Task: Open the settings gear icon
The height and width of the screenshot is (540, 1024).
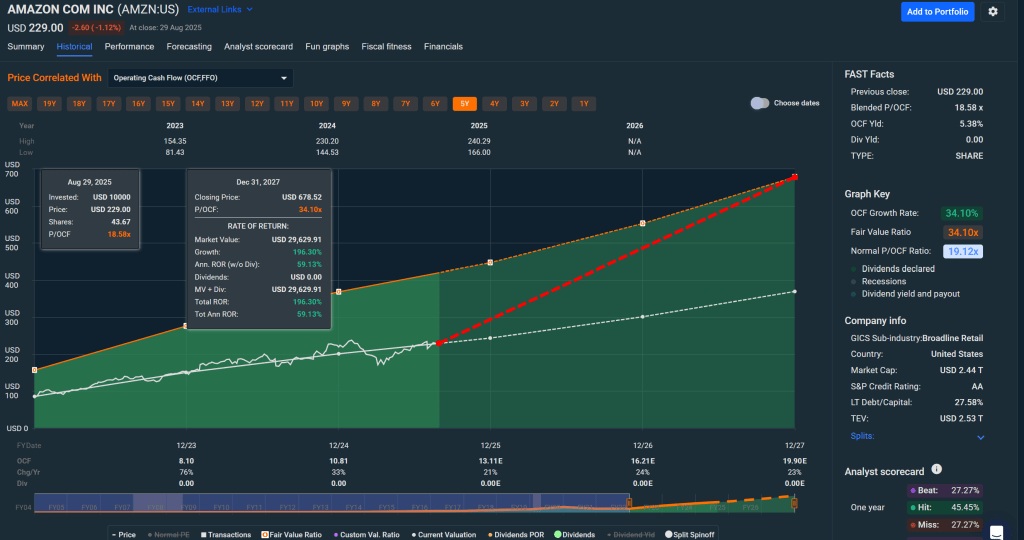Action: [992, 12]
